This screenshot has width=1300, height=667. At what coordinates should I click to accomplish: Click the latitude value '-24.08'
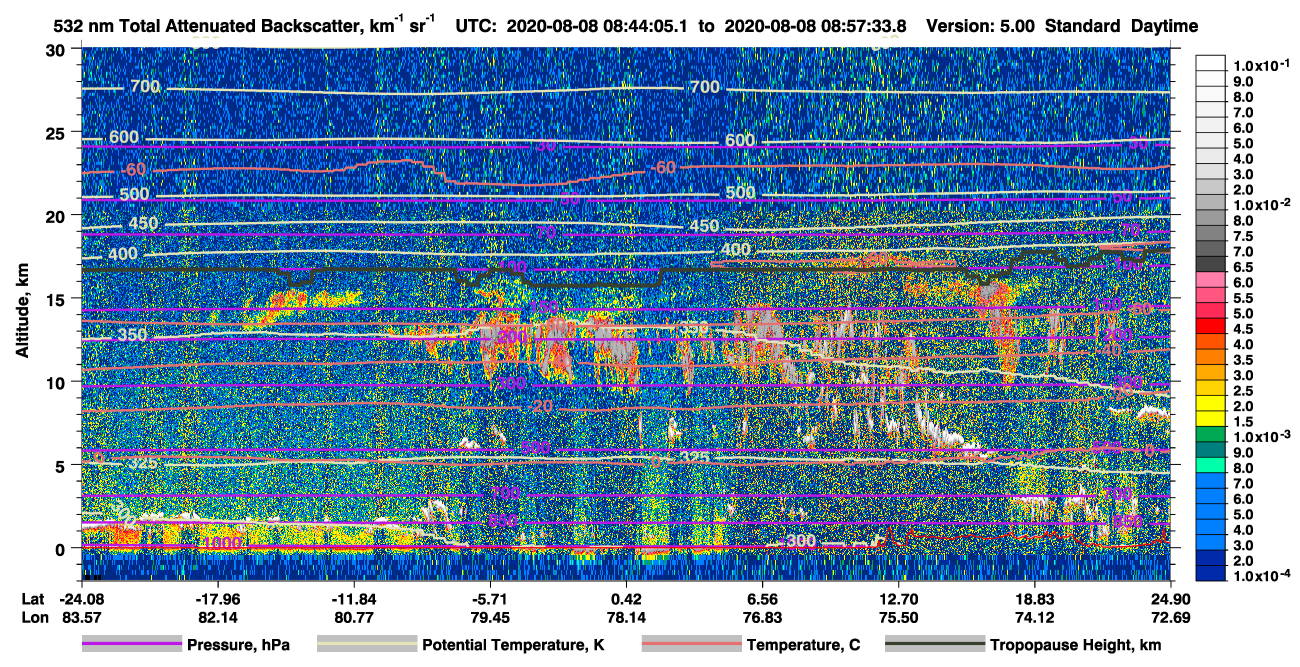[81, 599]
